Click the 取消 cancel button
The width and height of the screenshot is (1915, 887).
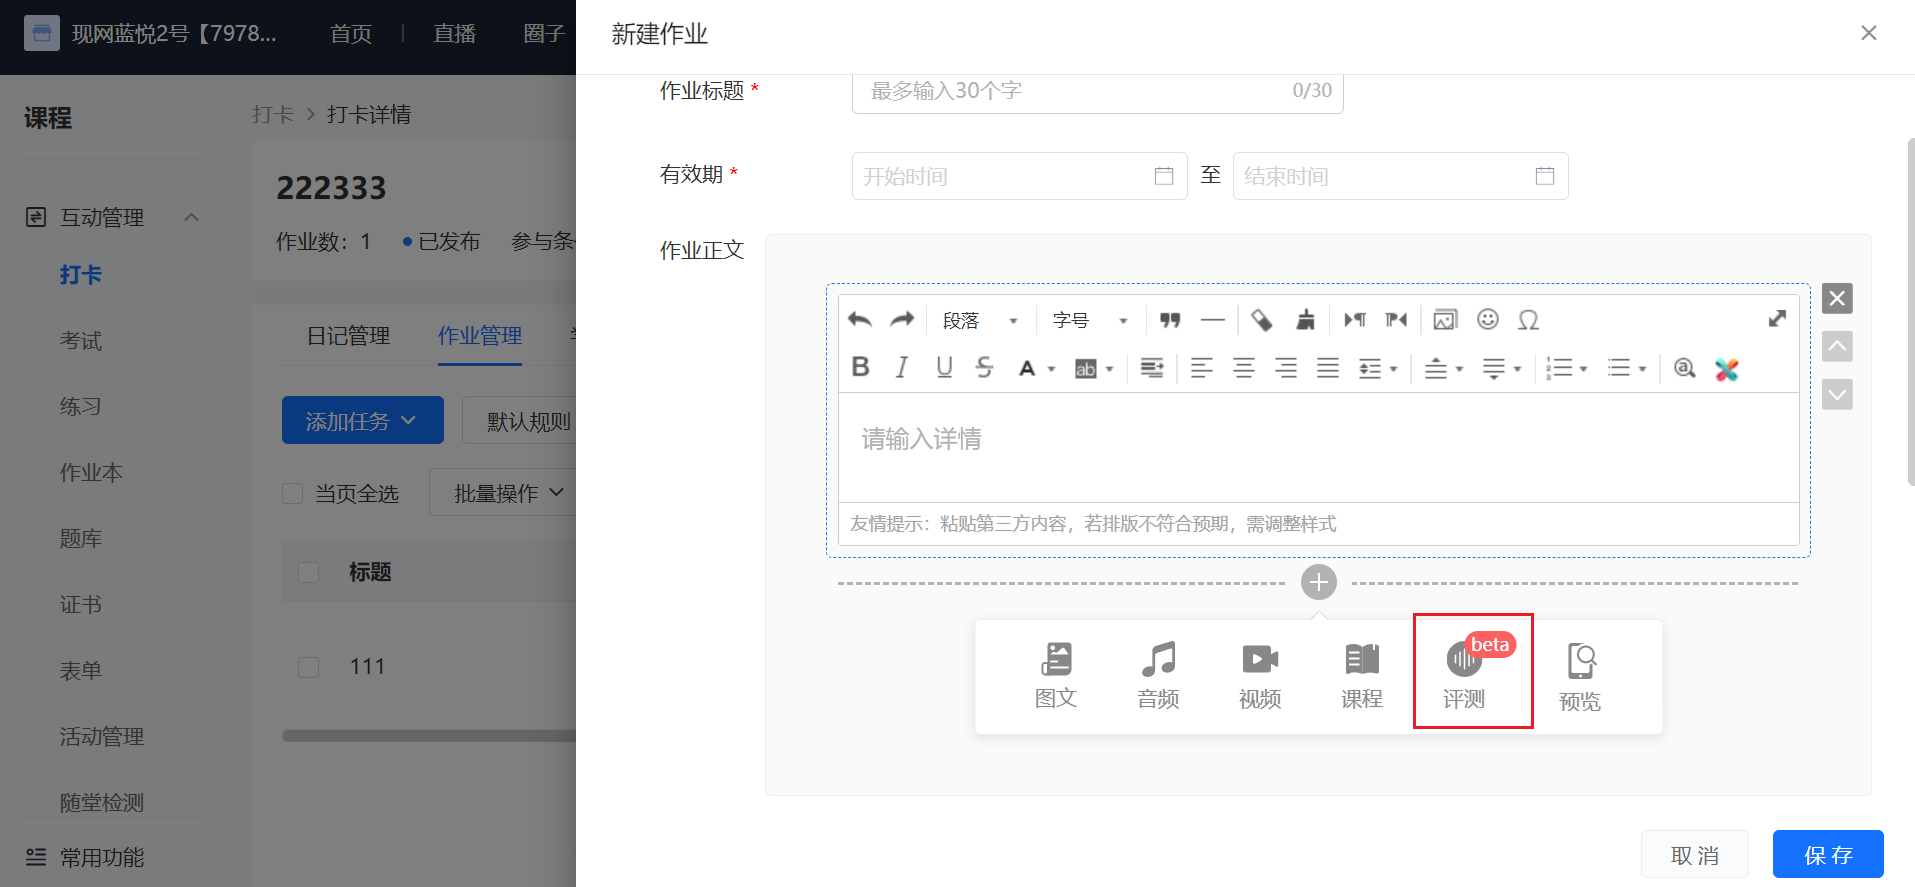[1695, 855]
